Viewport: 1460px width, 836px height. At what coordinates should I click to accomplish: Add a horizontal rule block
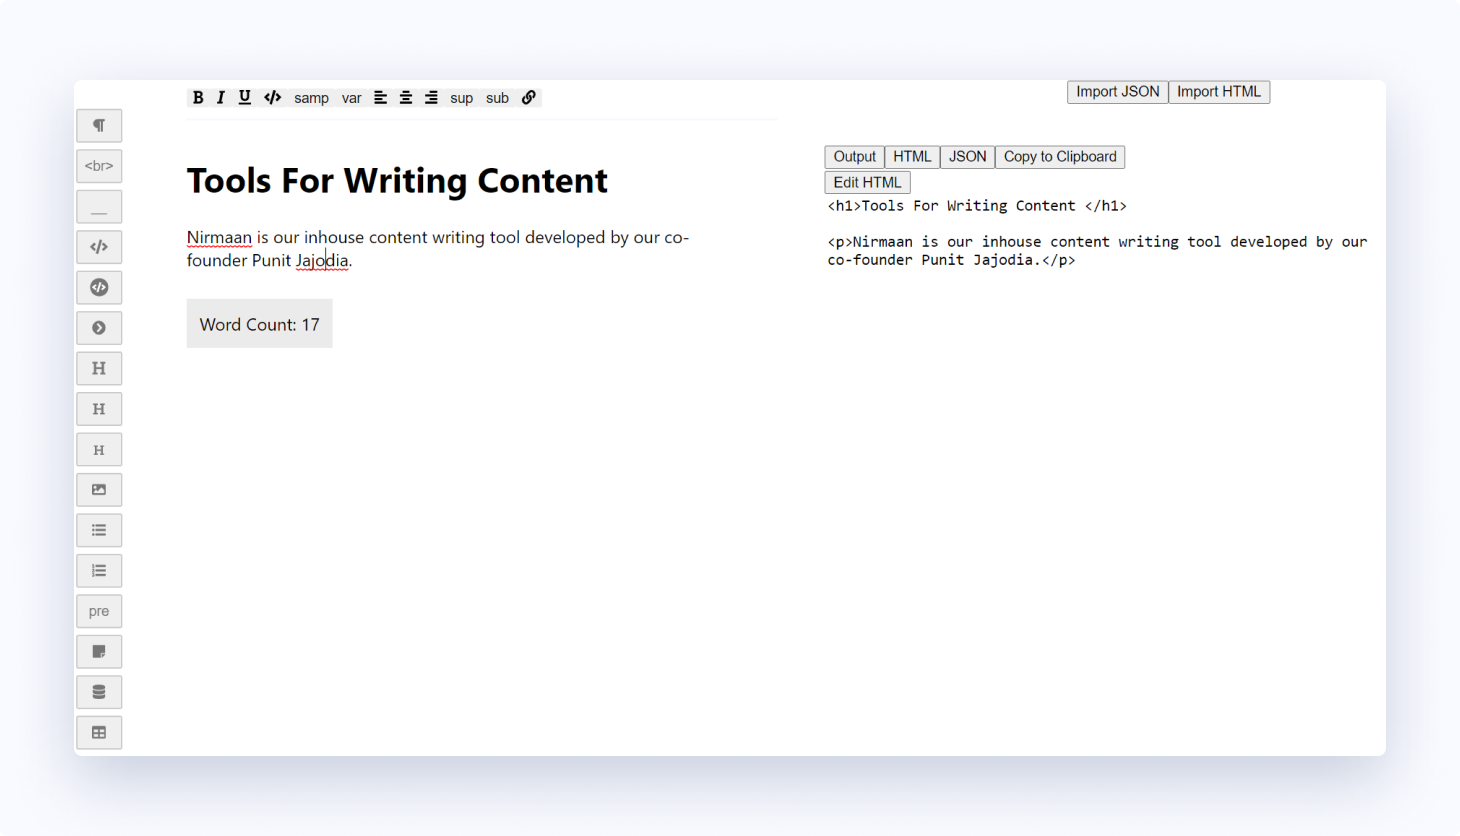pyautogui.click(x=99, y=206)
